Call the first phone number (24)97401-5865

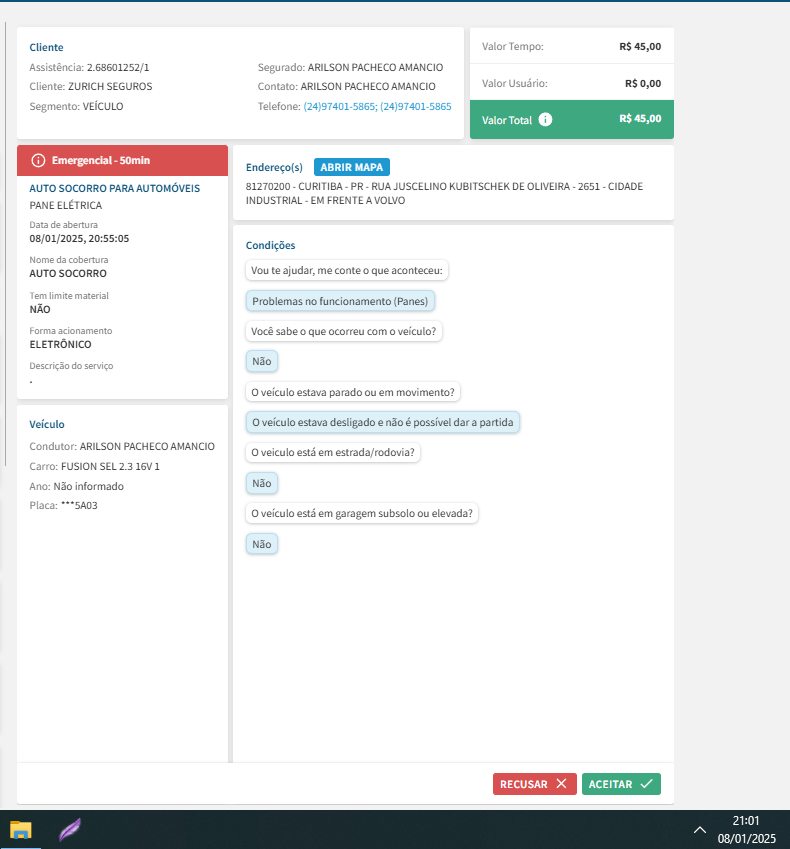pyautogui.click(x=339, y=107)
